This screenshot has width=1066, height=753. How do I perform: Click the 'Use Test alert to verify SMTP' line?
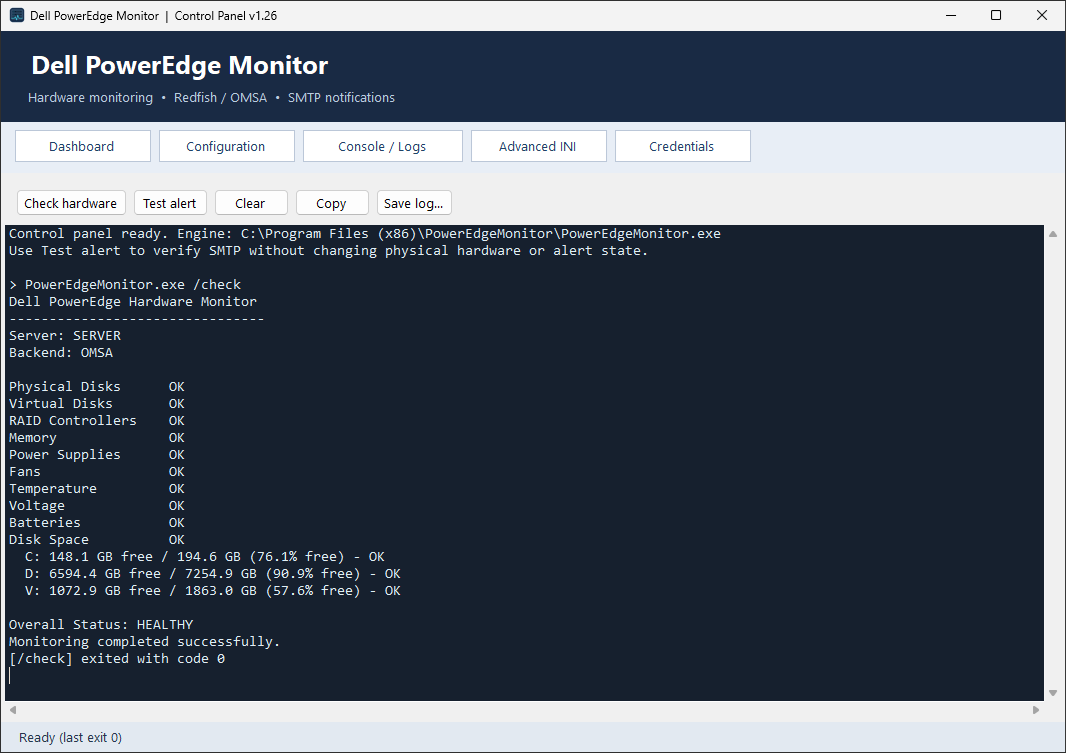click(x=328, y=250)
